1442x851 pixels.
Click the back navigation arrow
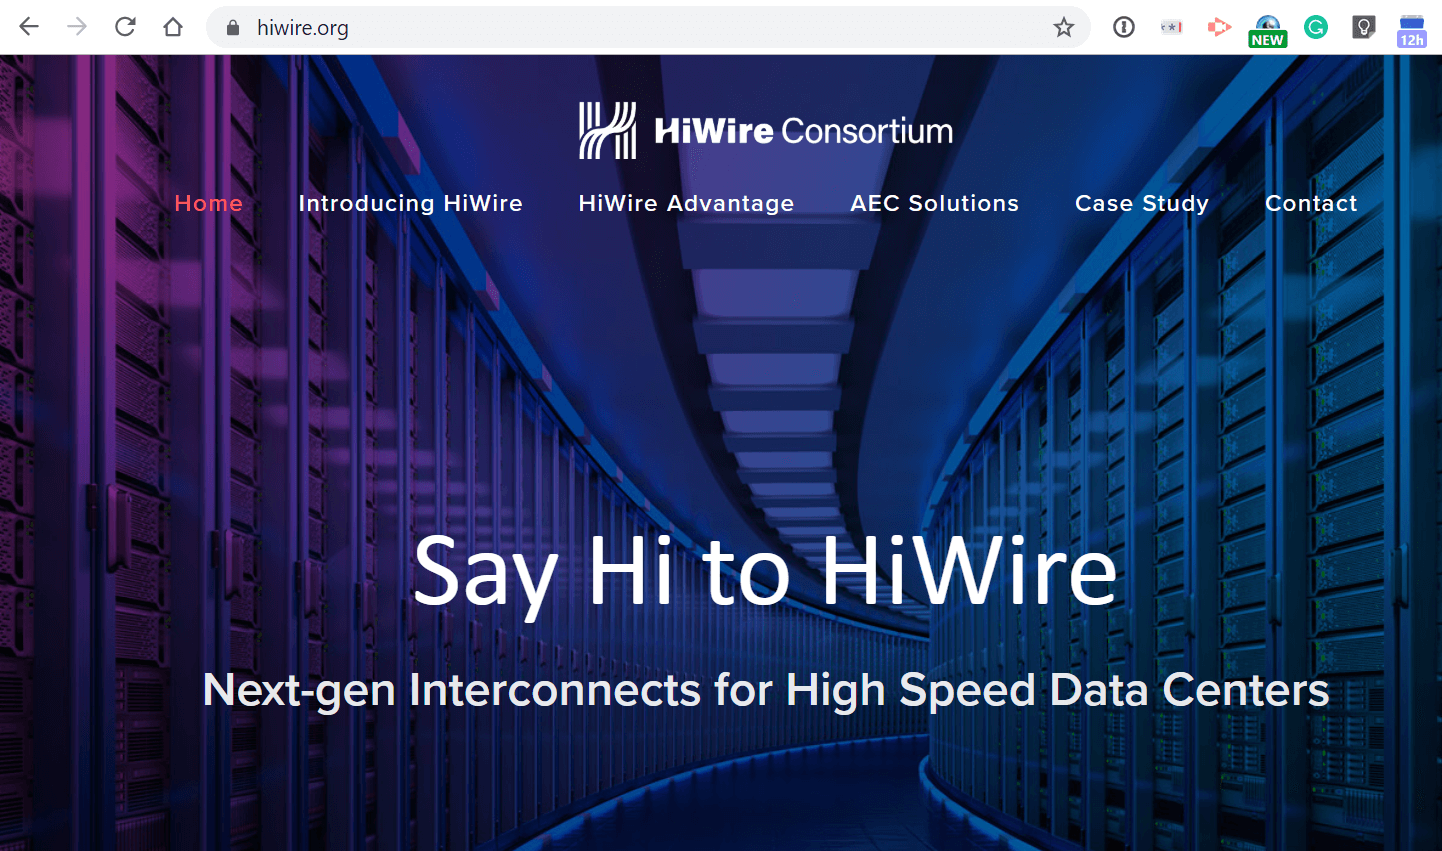28,27
